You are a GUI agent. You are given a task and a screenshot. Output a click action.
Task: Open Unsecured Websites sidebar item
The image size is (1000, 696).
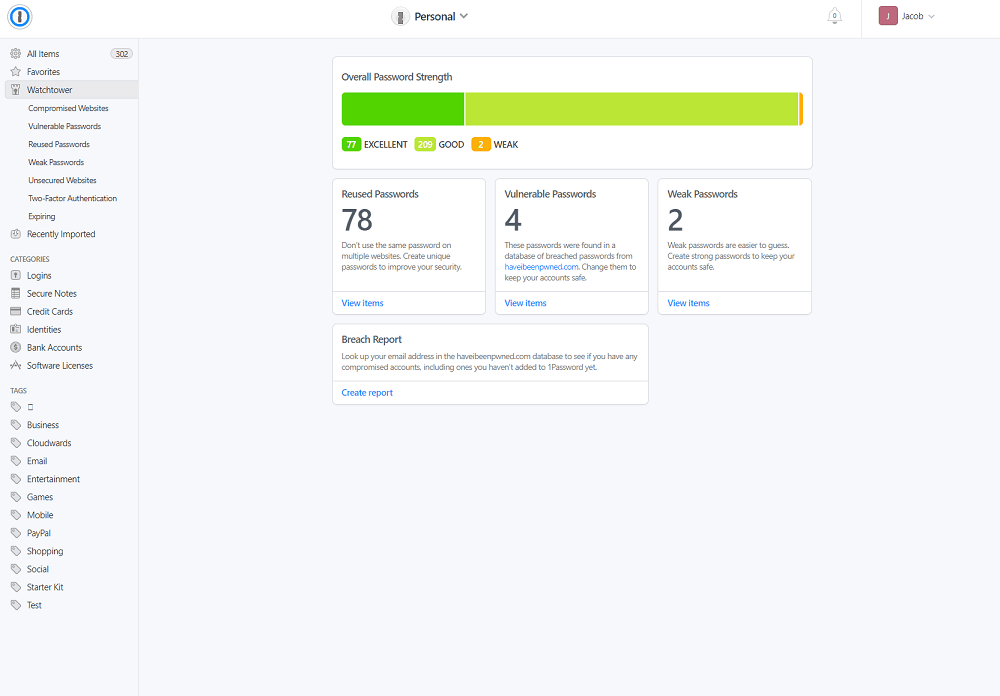click(x=62, y=180)
